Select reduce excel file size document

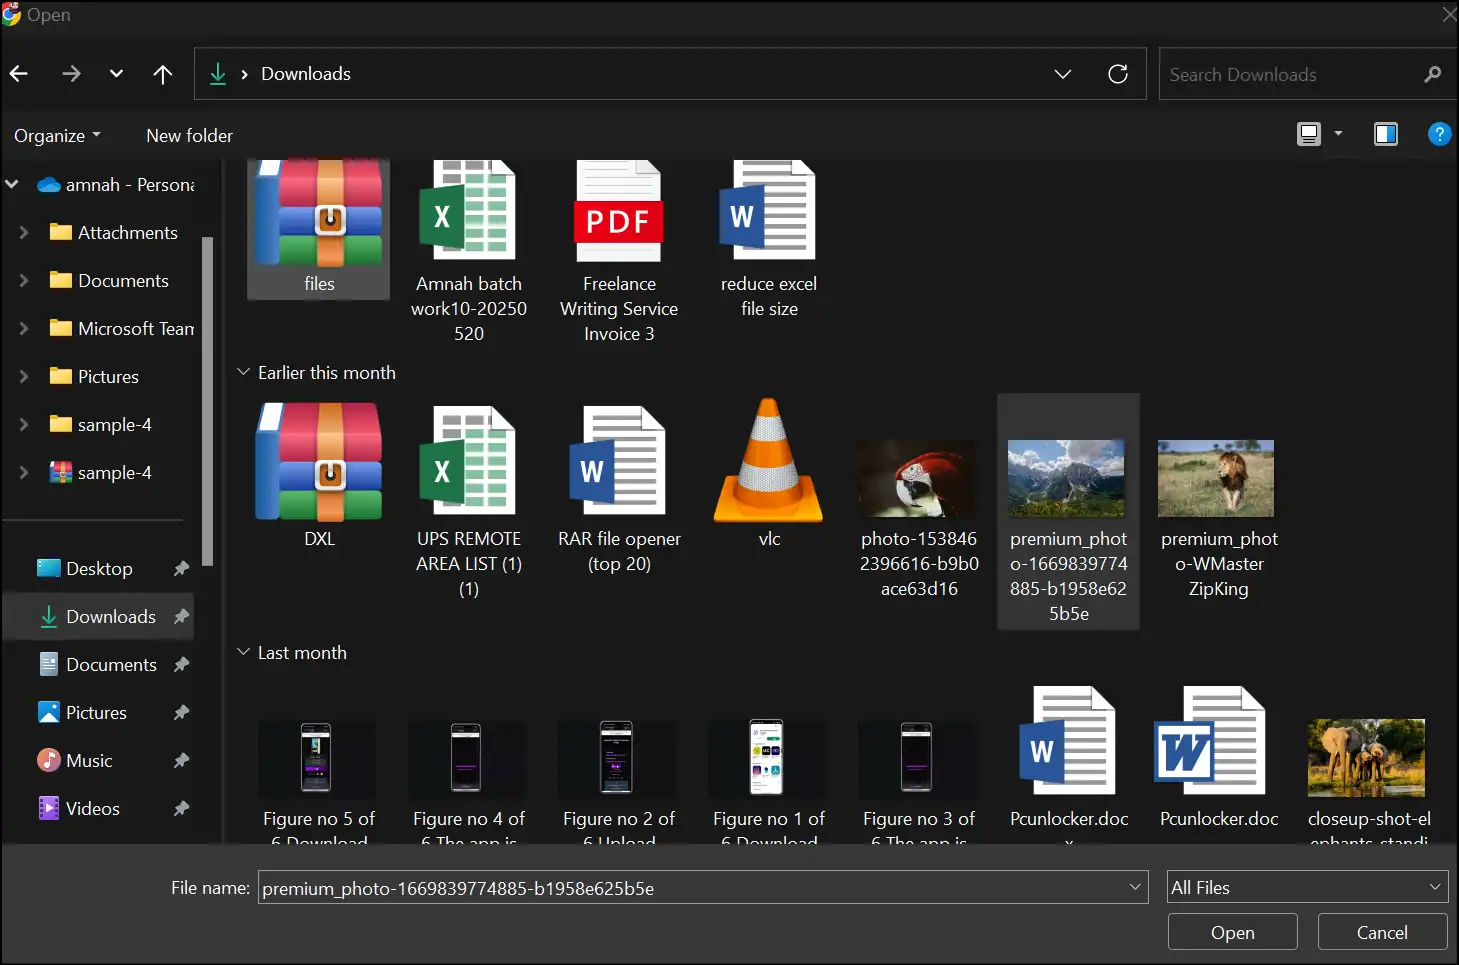point(769,240)
